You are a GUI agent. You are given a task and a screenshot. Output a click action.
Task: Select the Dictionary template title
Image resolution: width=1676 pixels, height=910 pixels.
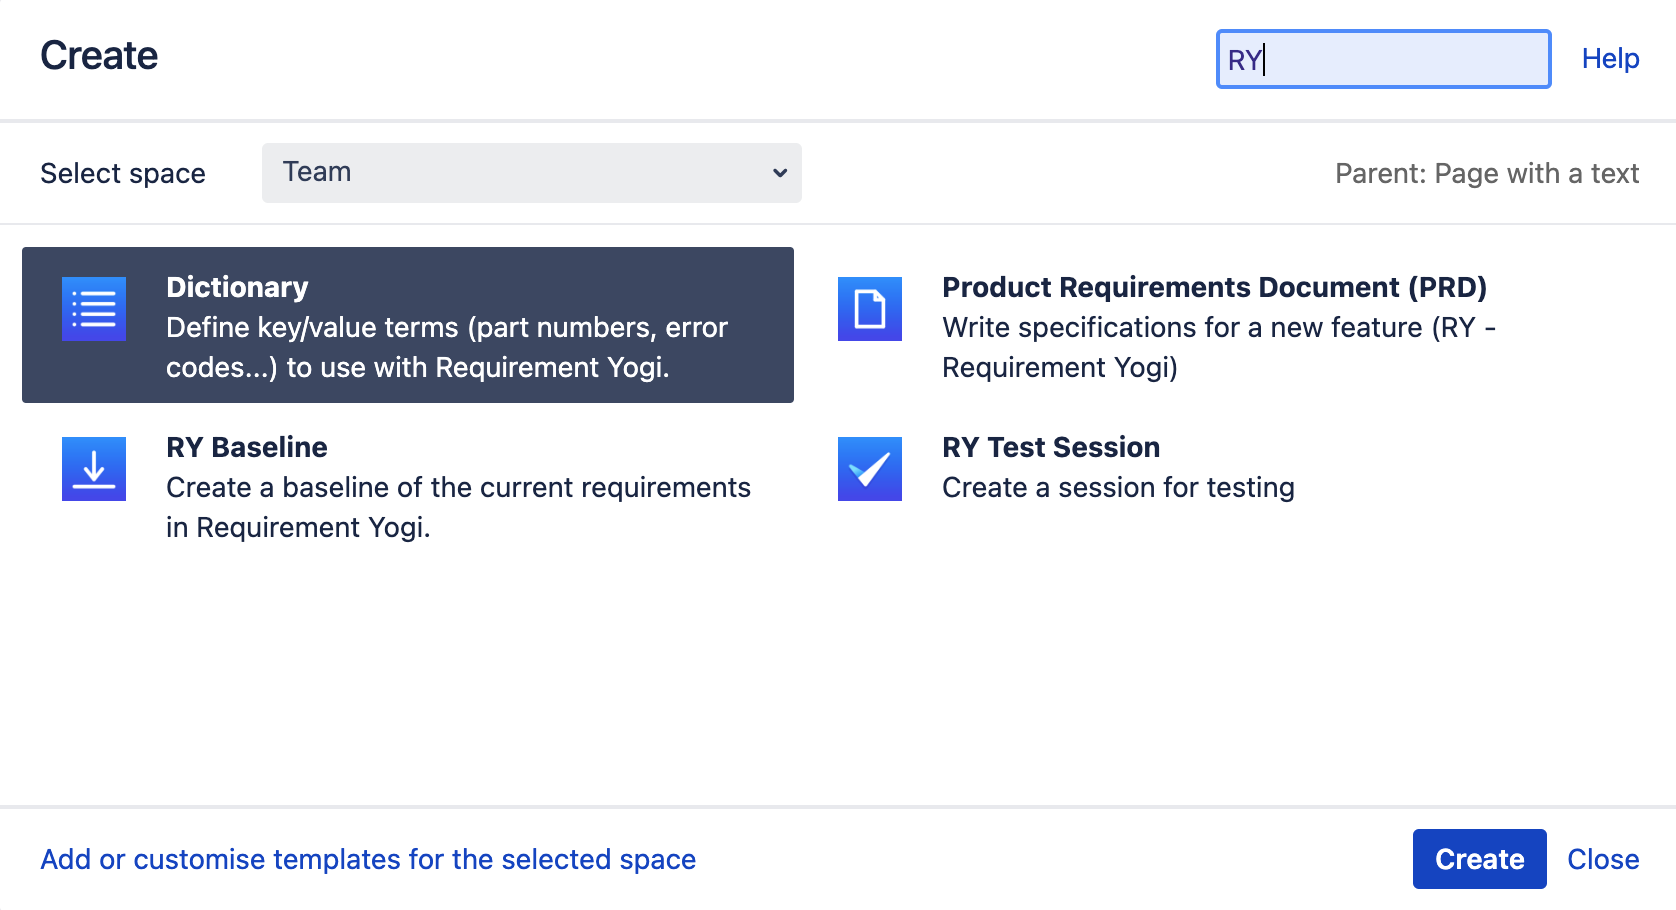pyautogui.click(x=237, y=287)
